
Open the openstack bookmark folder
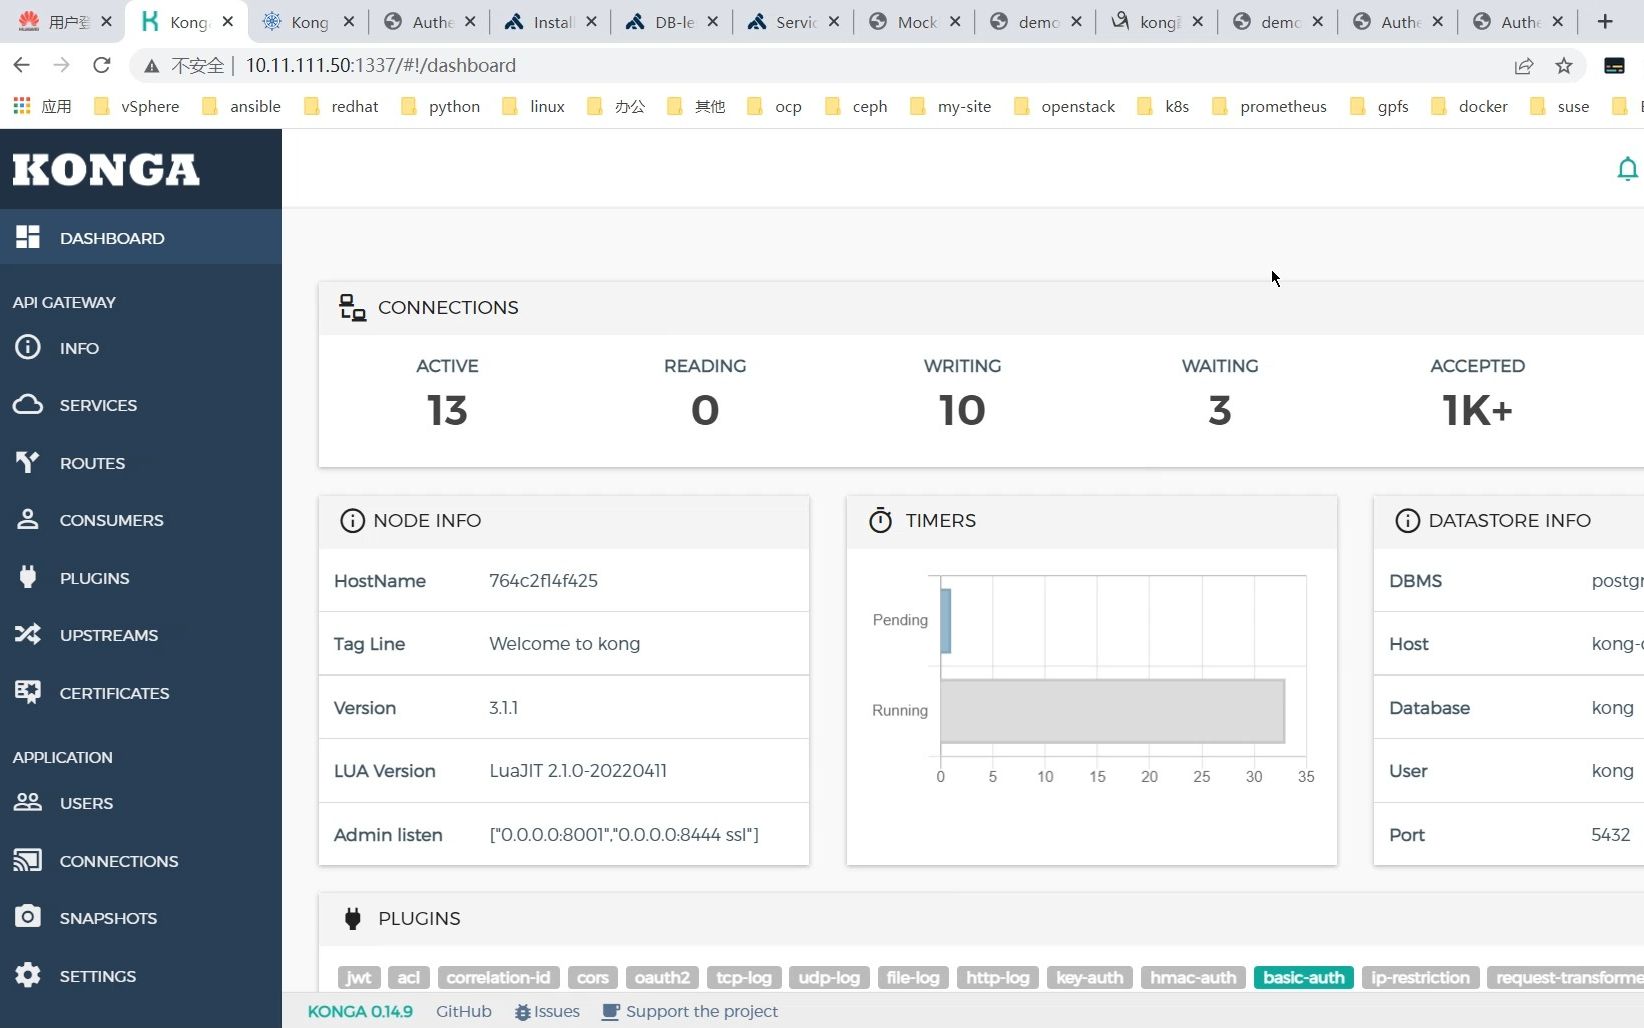(1065, 106)
